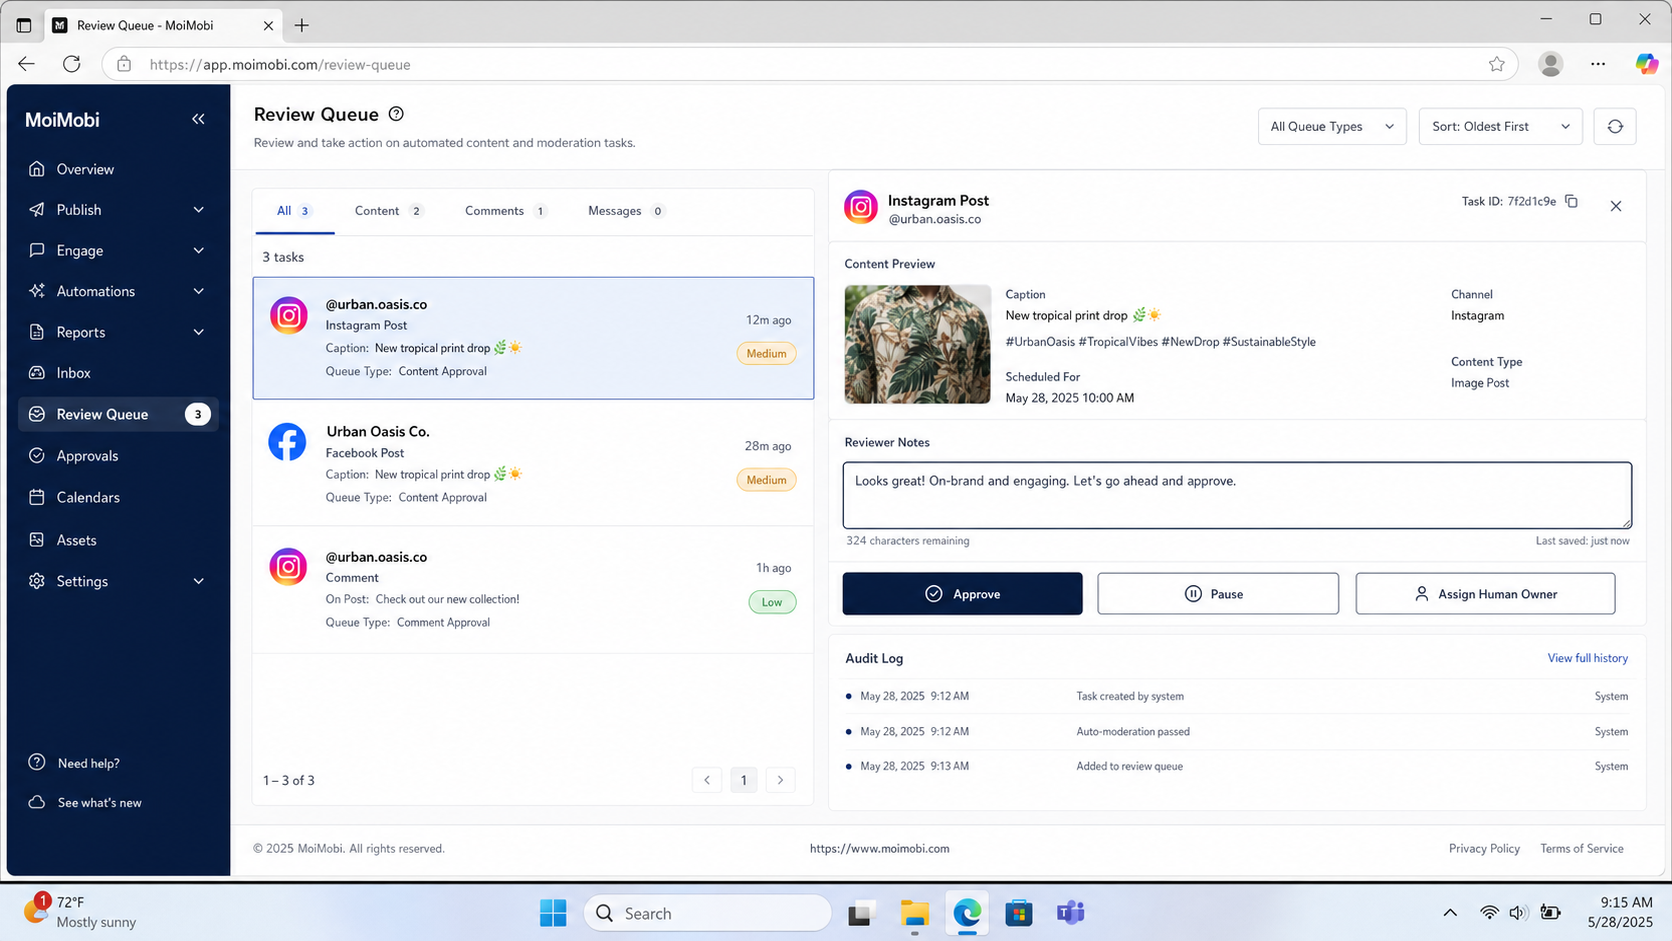Click Instagram logo on the Comment task
Screen dimensions: 1672x941
tap(288, 567)
